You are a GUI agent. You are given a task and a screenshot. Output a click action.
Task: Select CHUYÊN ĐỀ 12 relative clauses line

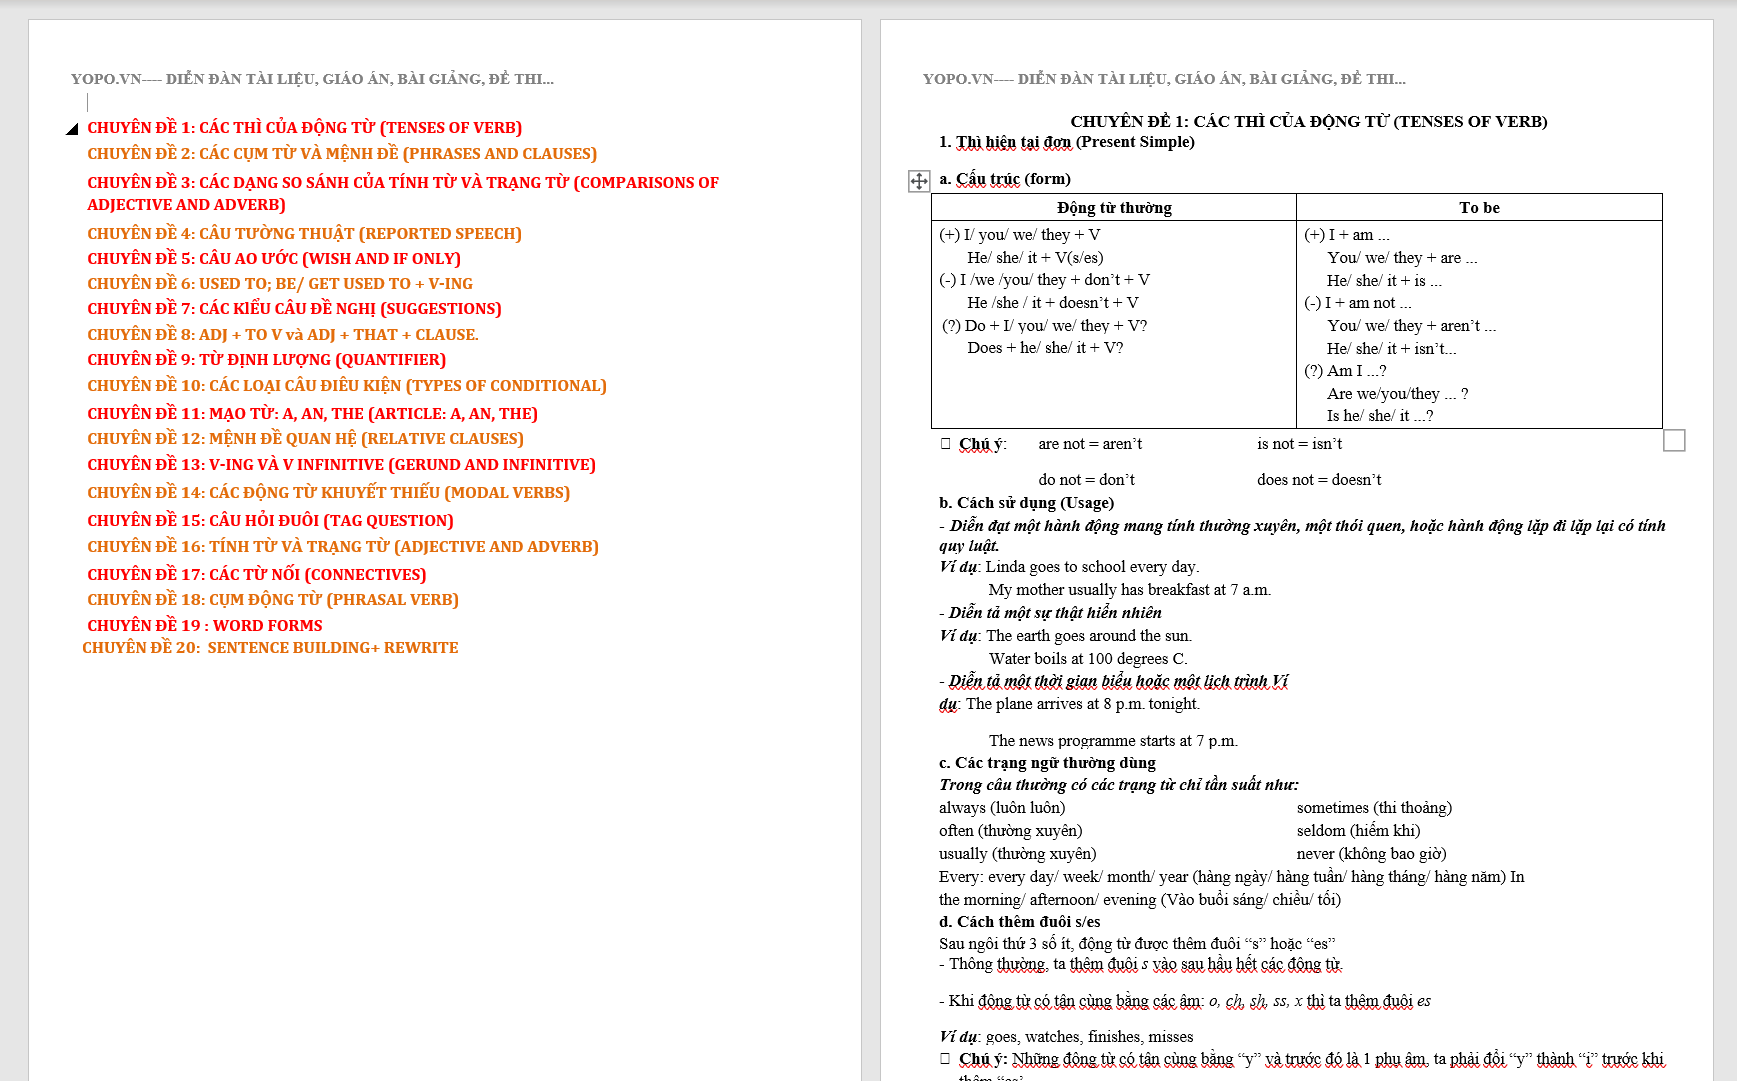coord(305,439)
